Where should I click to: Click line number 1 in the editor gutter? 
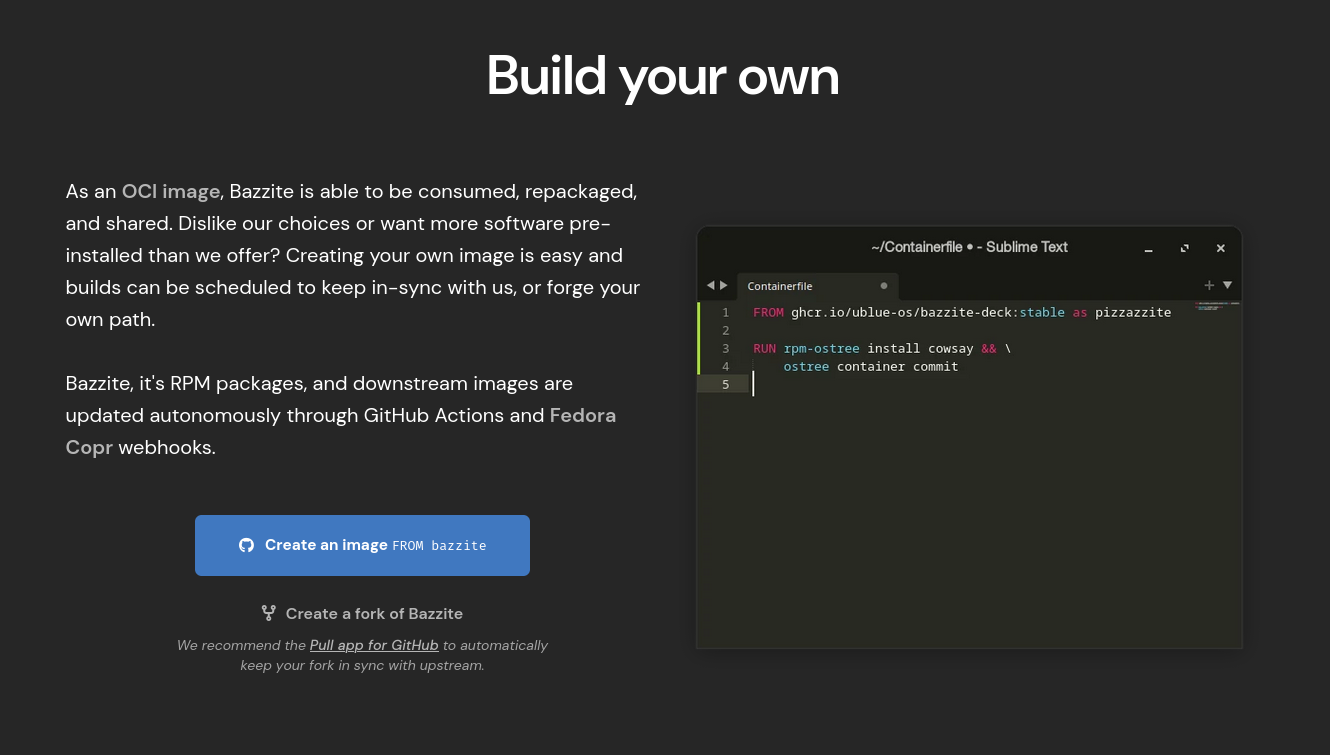[x=726, y=312]
